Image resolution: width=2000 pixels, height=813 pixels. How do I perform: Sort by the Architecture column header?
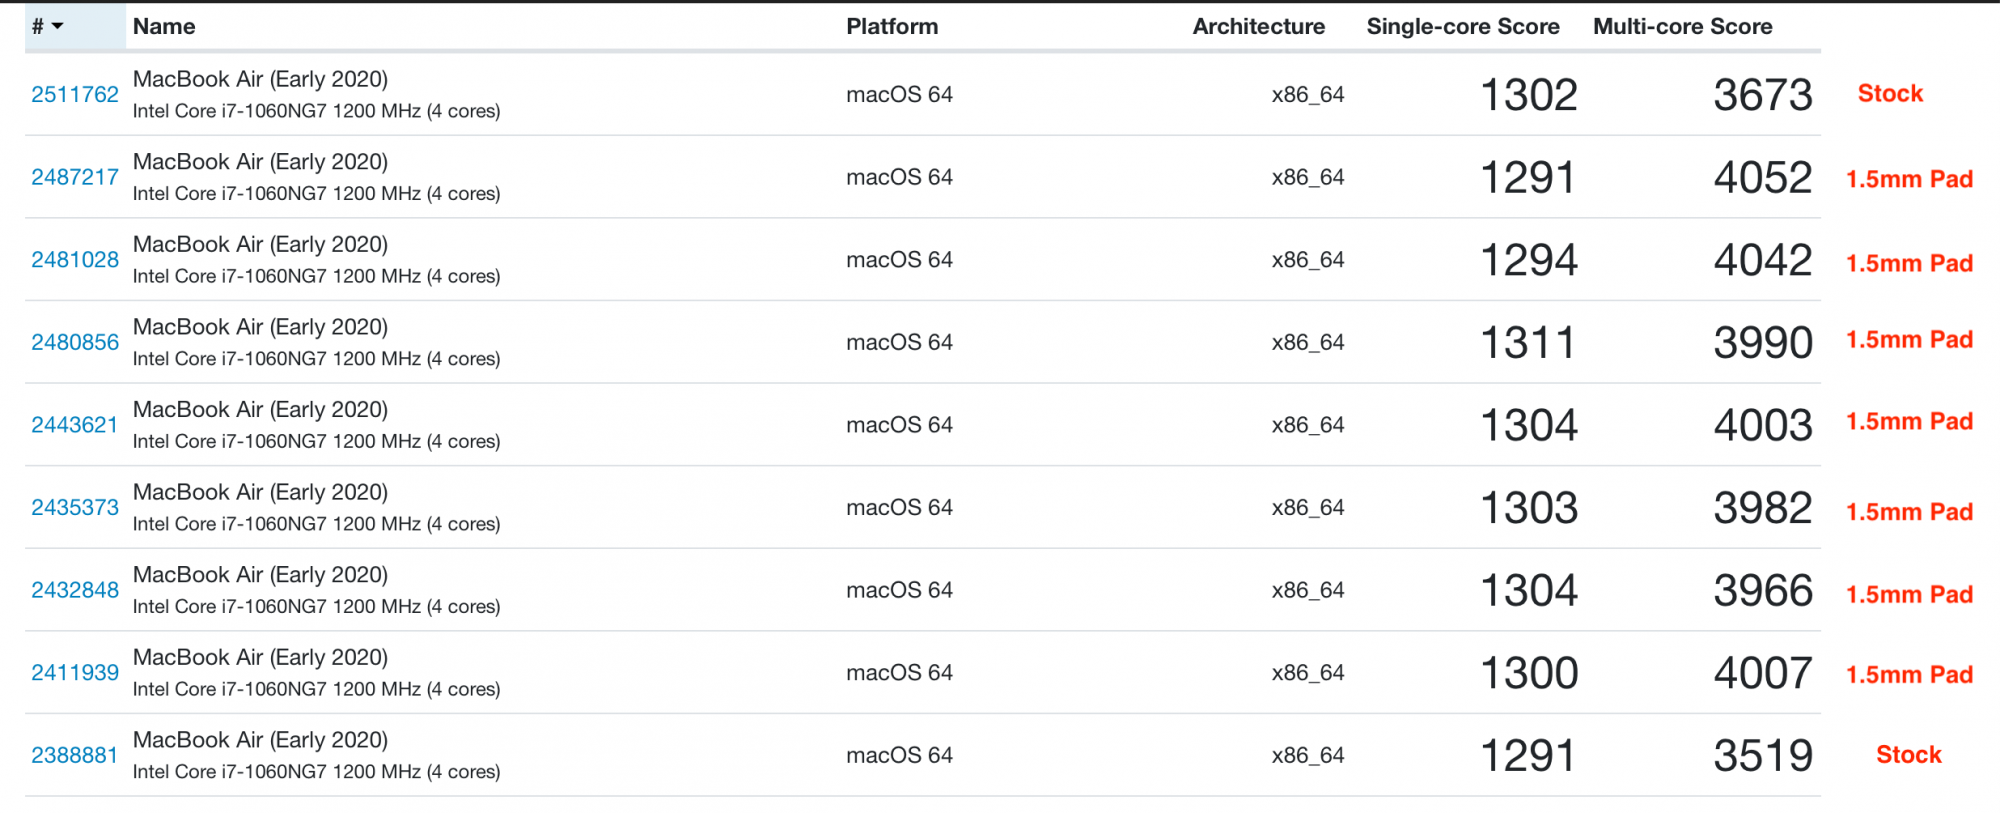pos(1258,26)
